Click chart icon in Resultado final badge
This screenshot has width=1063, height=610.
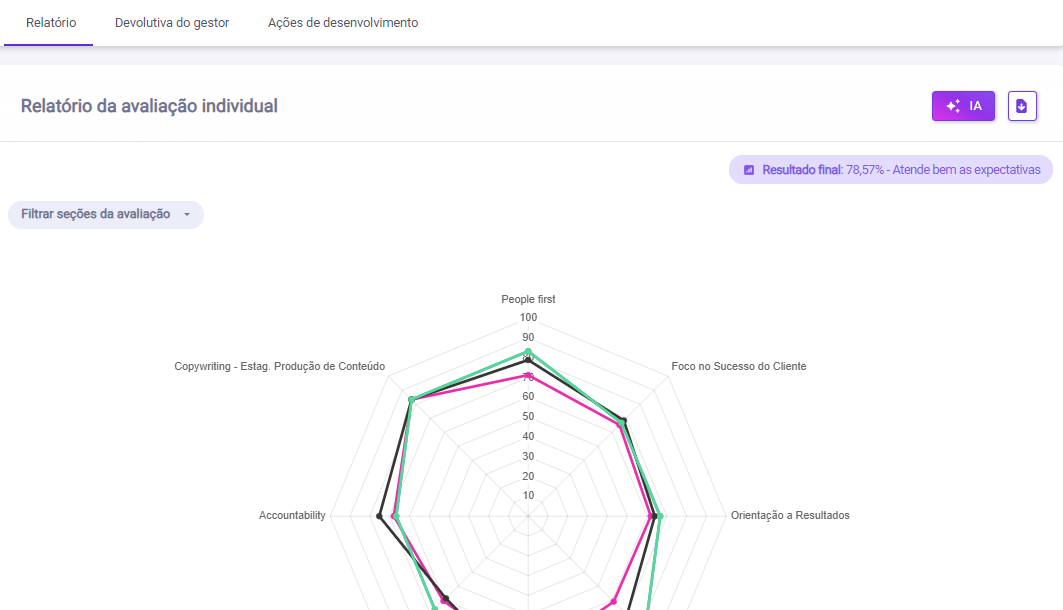click(749, 170)
